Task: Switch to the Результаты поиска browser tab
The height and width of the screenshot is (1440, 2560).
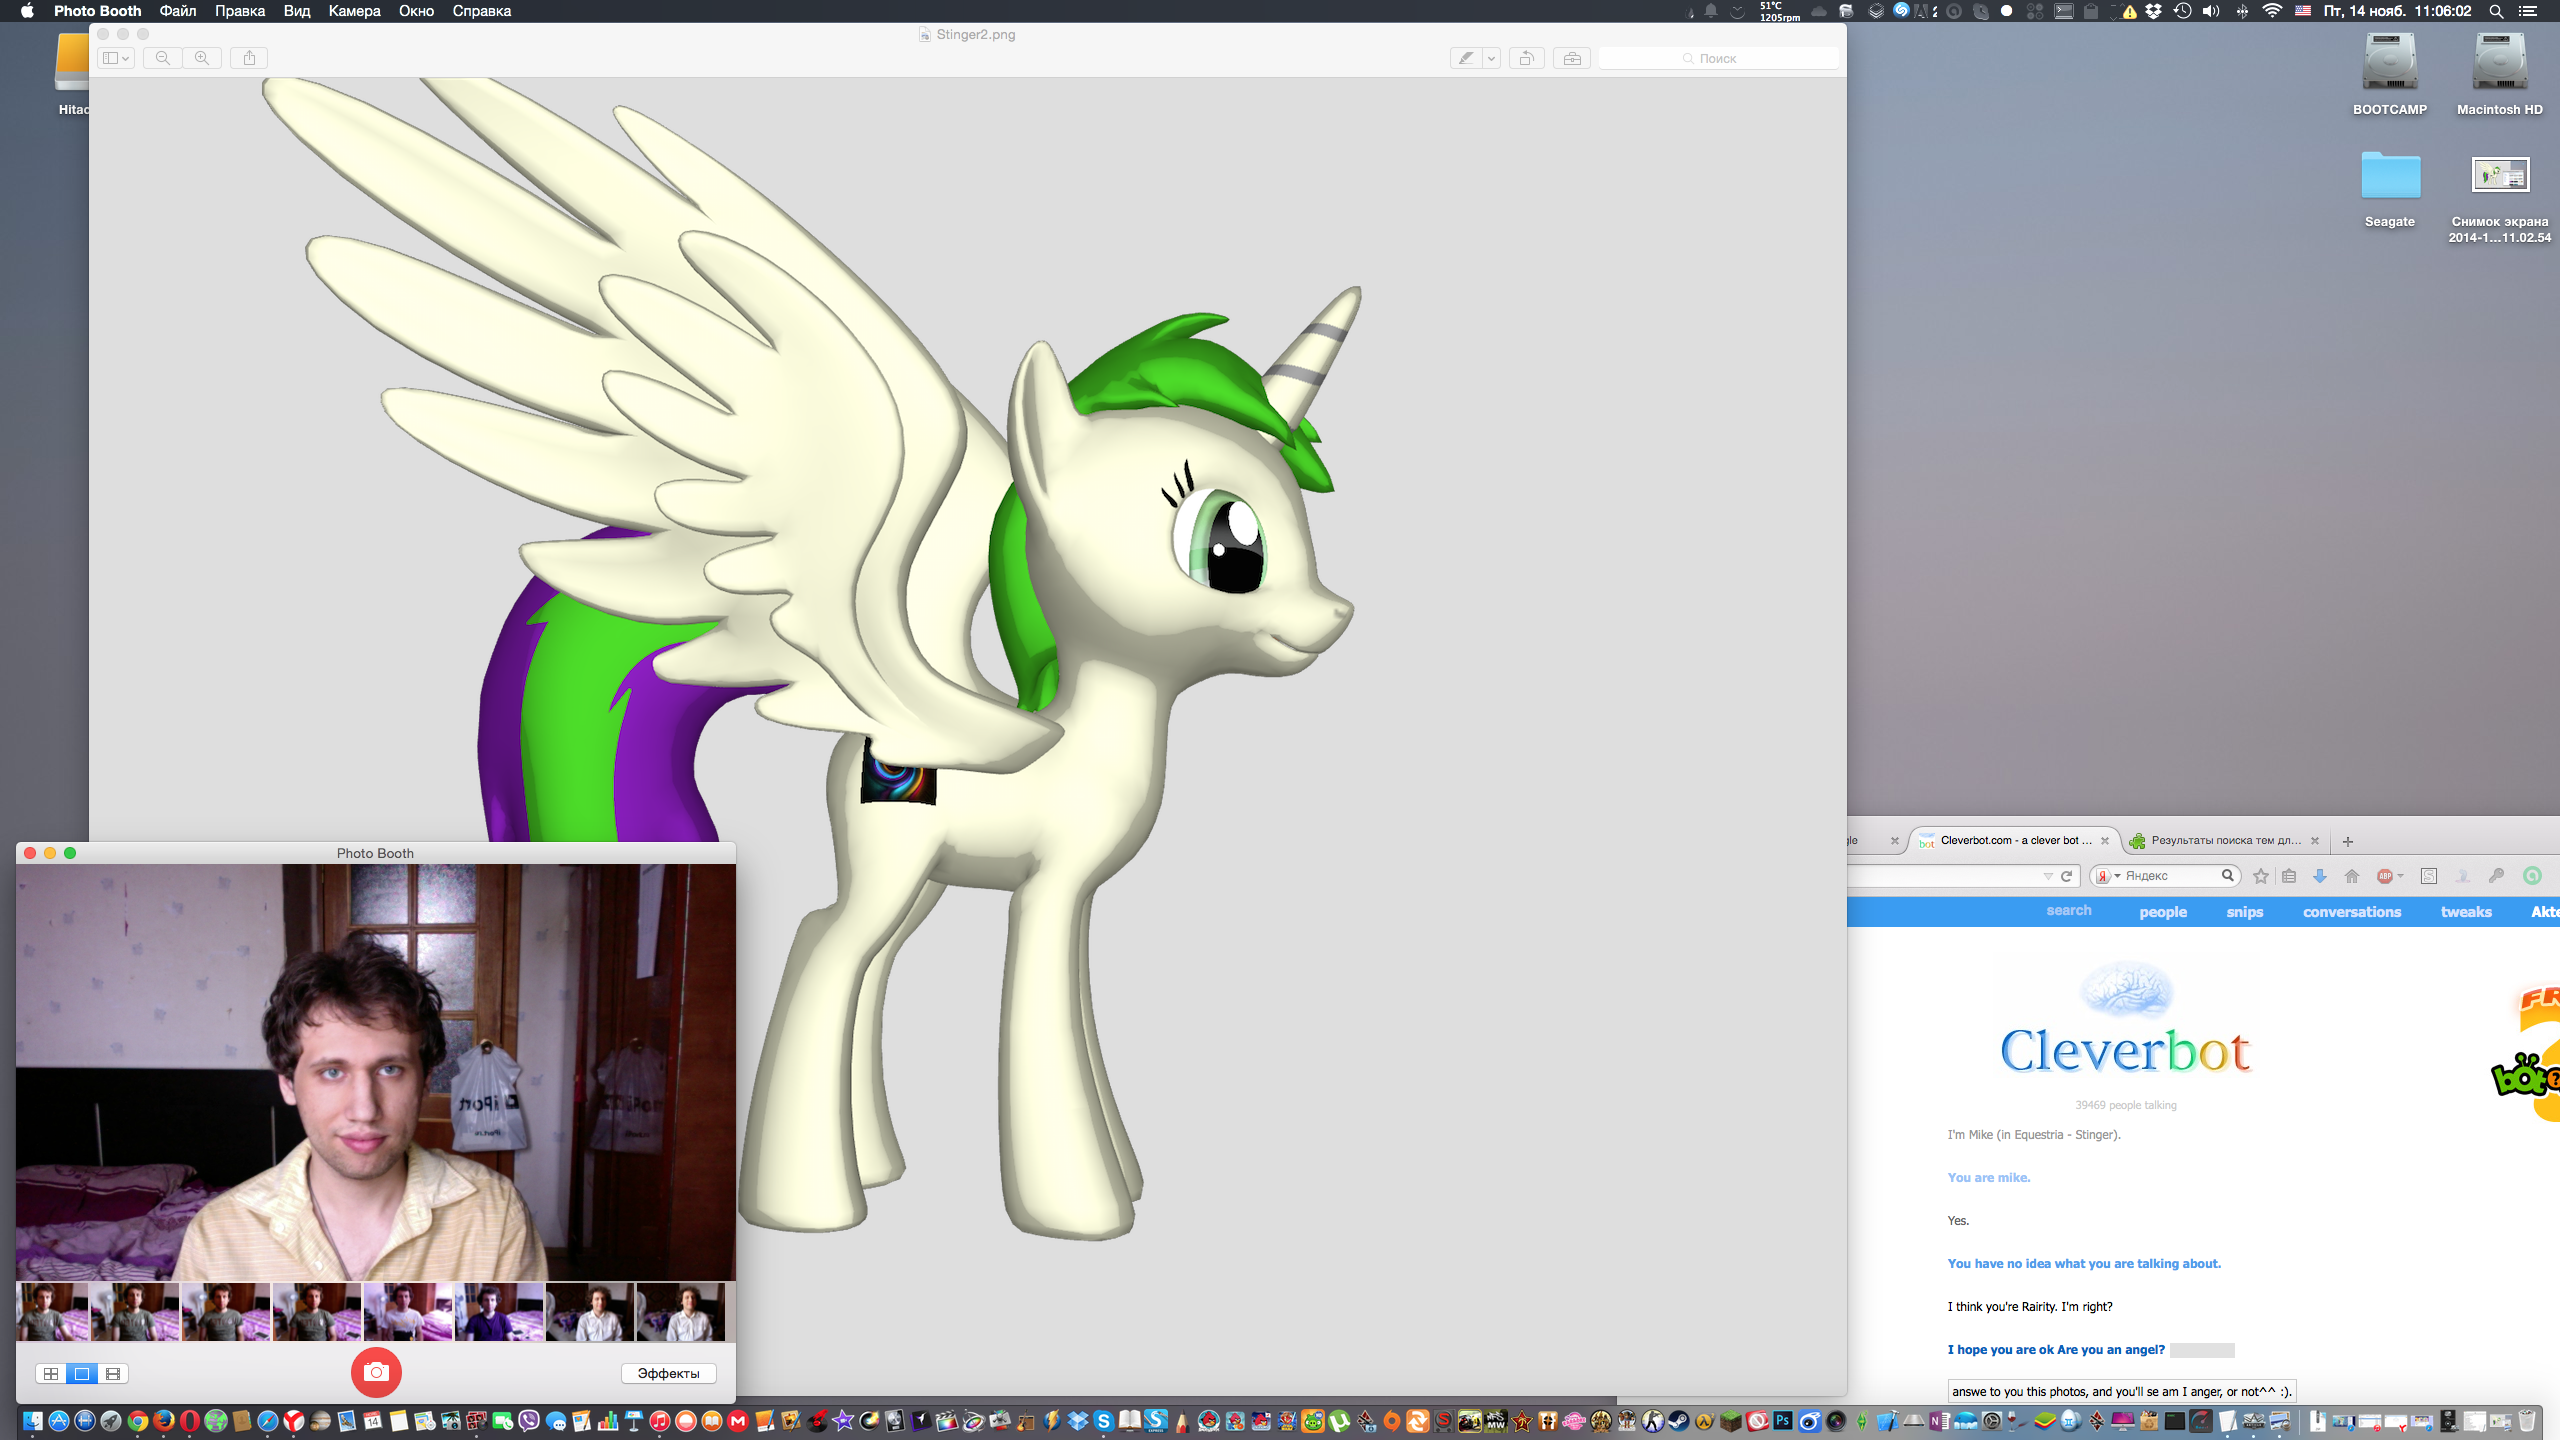Action: (x=2225, y=840)
